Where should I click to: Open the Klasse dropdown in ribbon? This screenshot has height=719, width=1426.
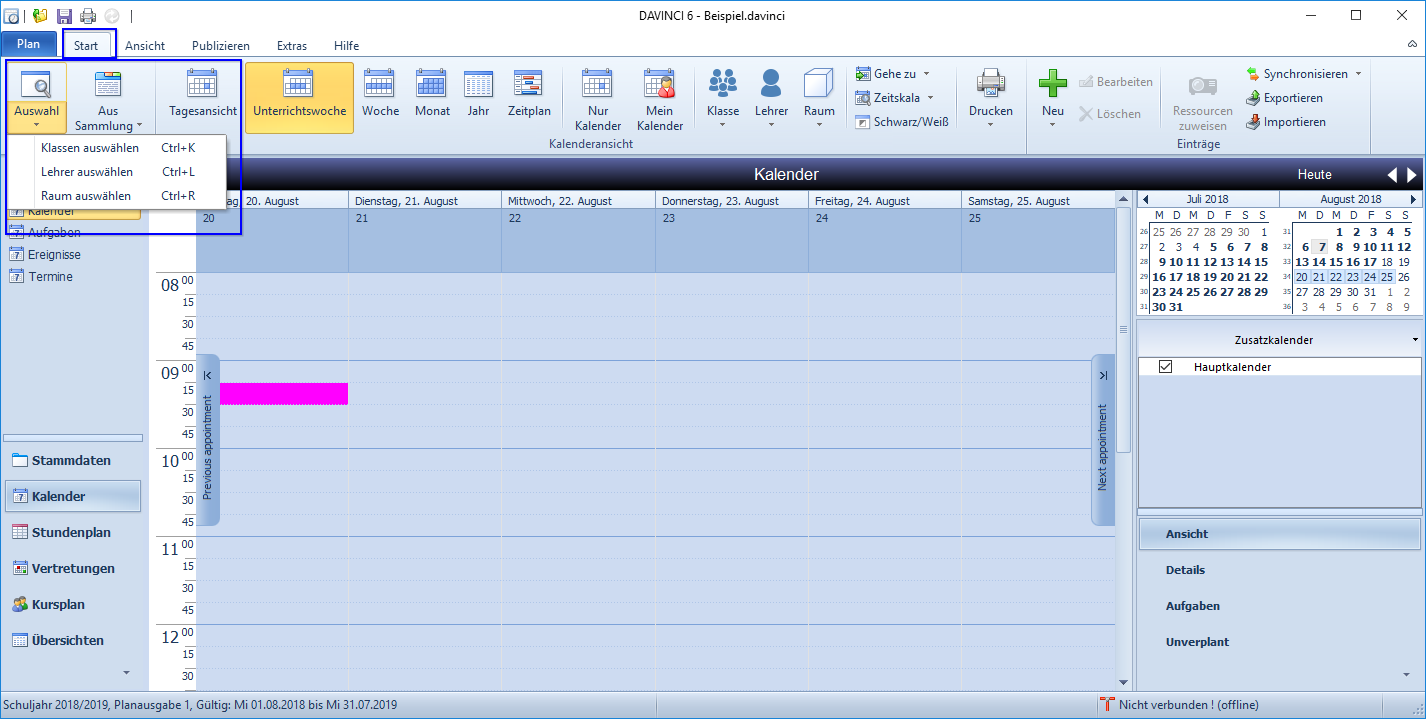722,98
